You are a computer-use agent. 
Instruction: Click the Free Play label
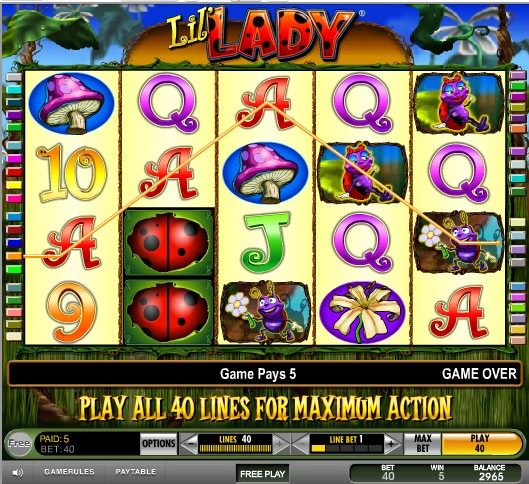(262, 474)
